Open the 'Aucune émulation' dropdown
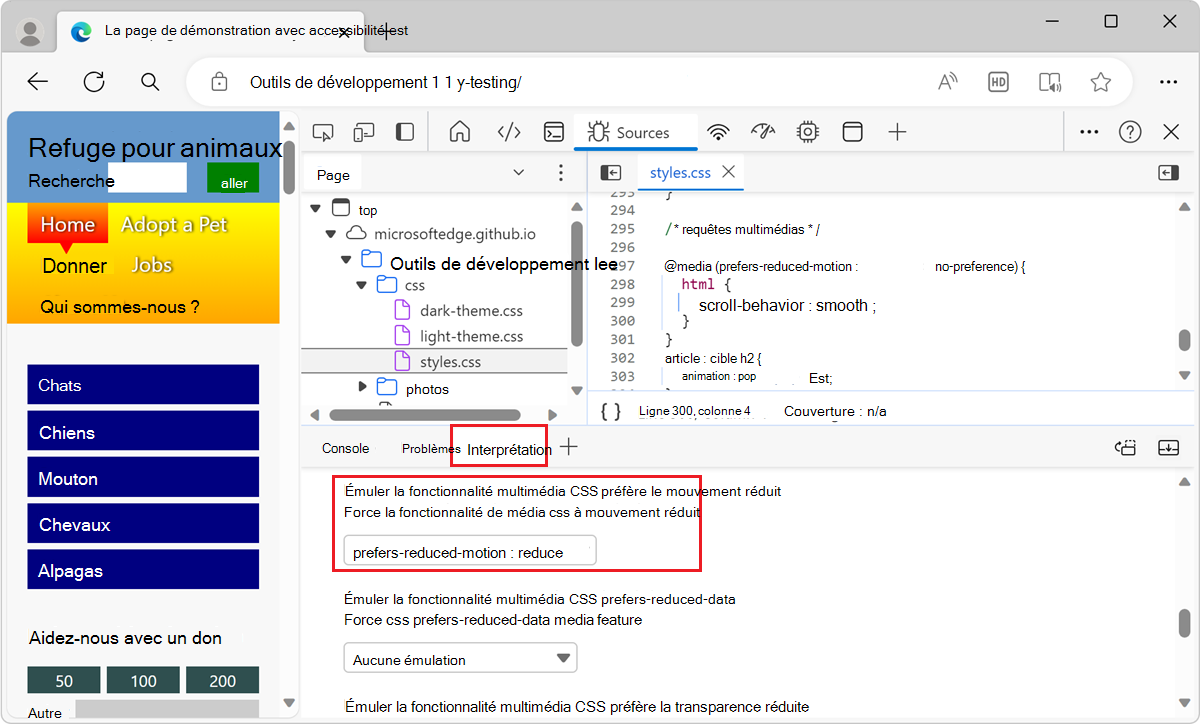This screenshot has height=724, width=1200. click(460, 657)
